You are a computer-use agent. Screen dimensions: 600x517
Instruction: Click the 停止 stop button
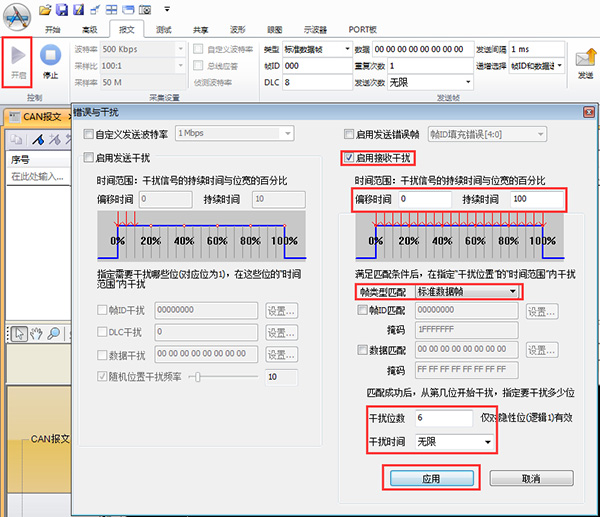(x=50, y=62)
